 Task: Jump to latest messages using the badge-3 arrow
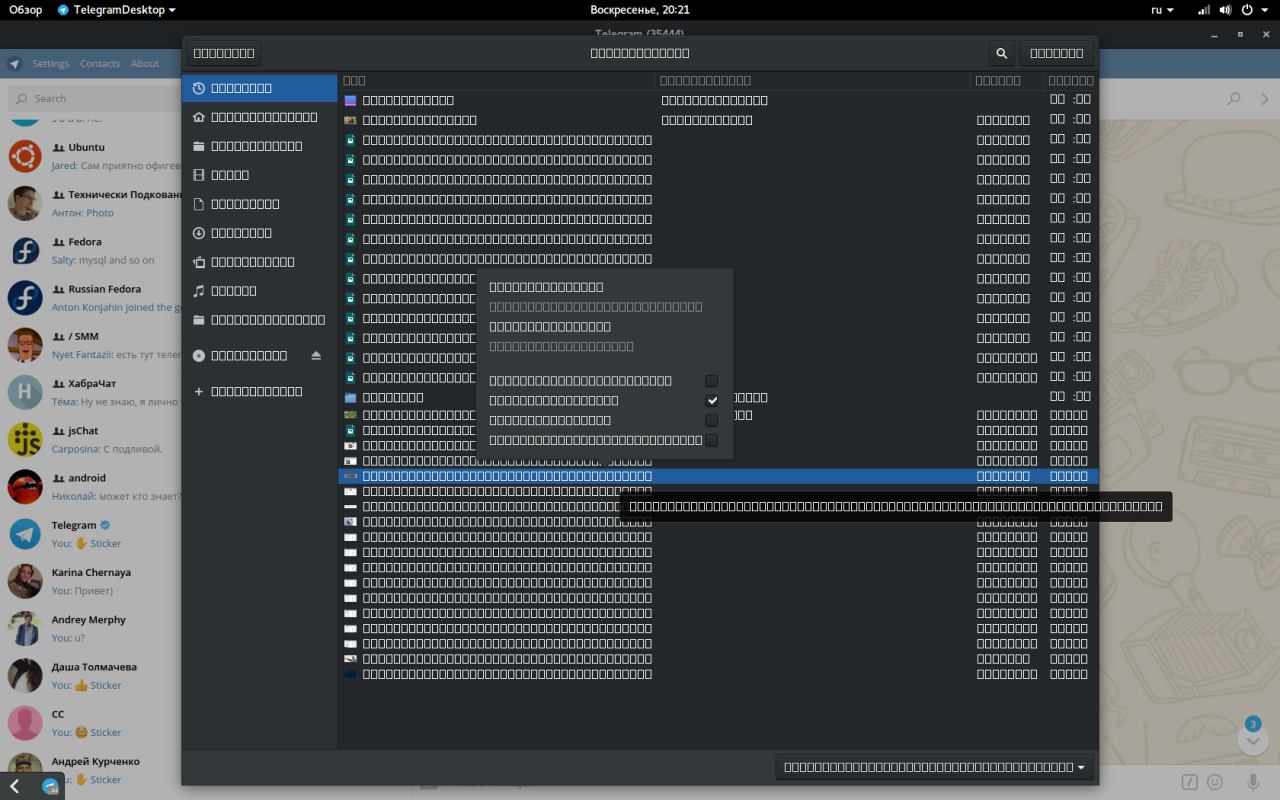pos(1253,739)
